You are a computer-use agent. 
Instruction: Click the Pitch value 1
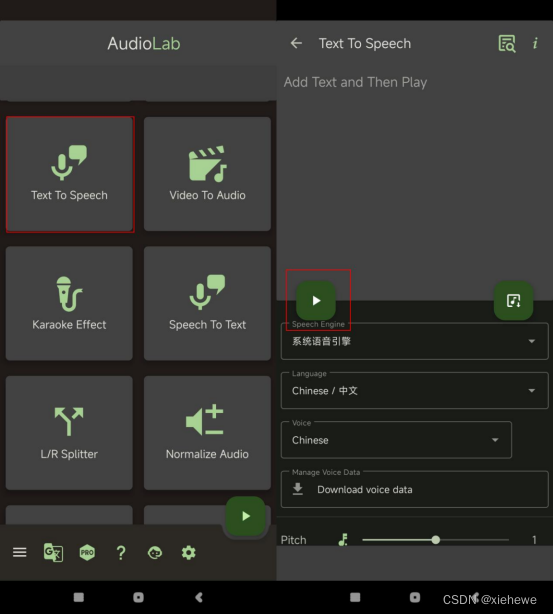coord(534,540)
